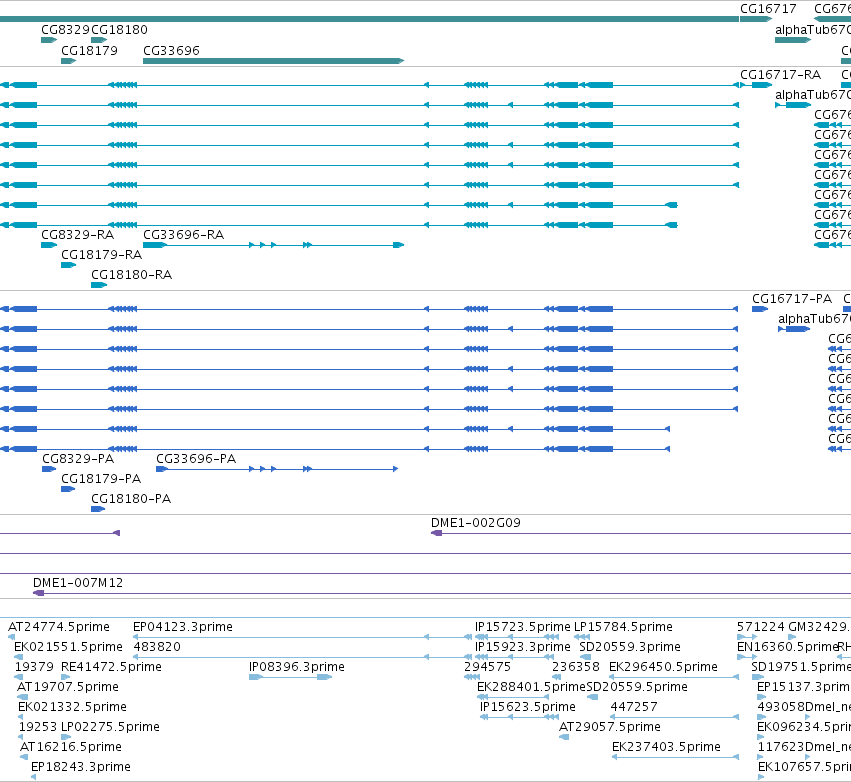Select the CG16717-RA transcript label
This screenshot has width=851, height=782.
[780, 75]
